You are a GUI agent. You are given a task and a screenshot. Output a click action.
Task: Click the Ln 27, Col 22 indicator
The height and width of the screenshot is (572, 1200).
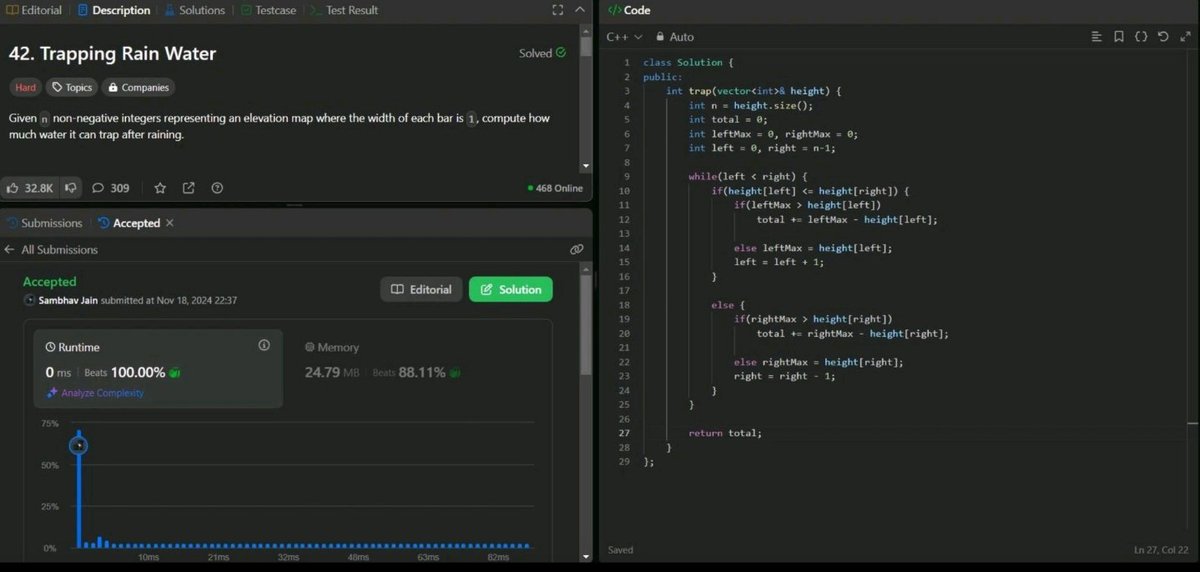tap(1161, 550)
